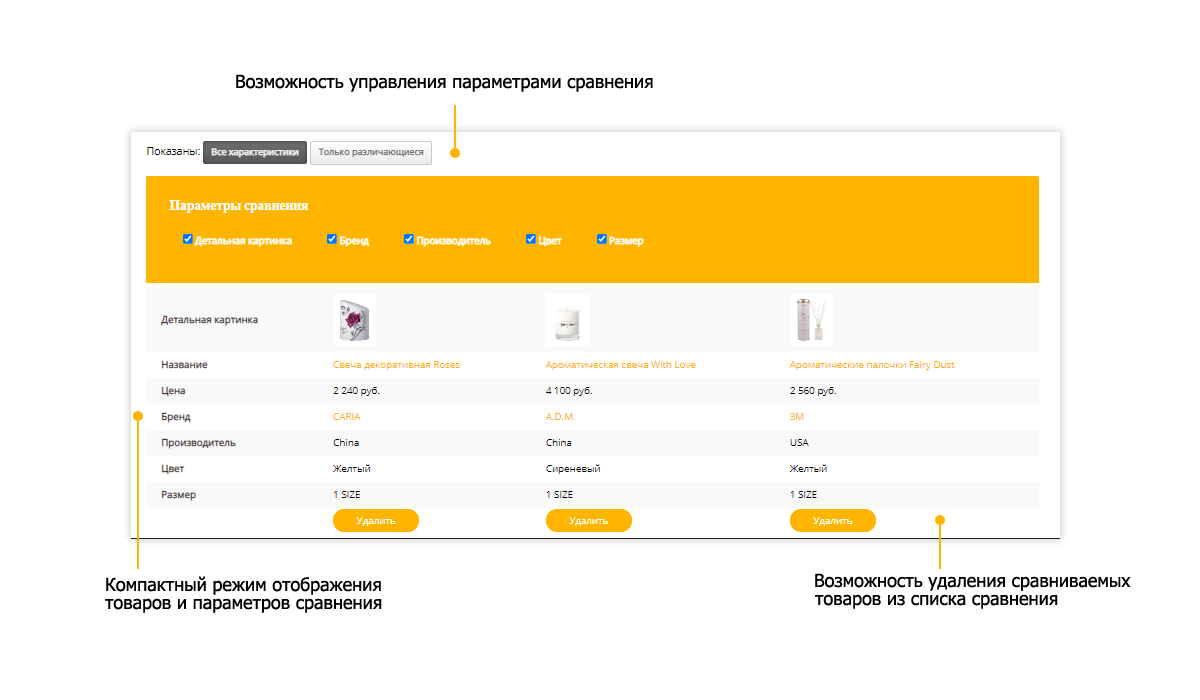This screenshot has width=1200, height=700.
Task: Click the "Производитель" row label in table
Action: [198, 443]
